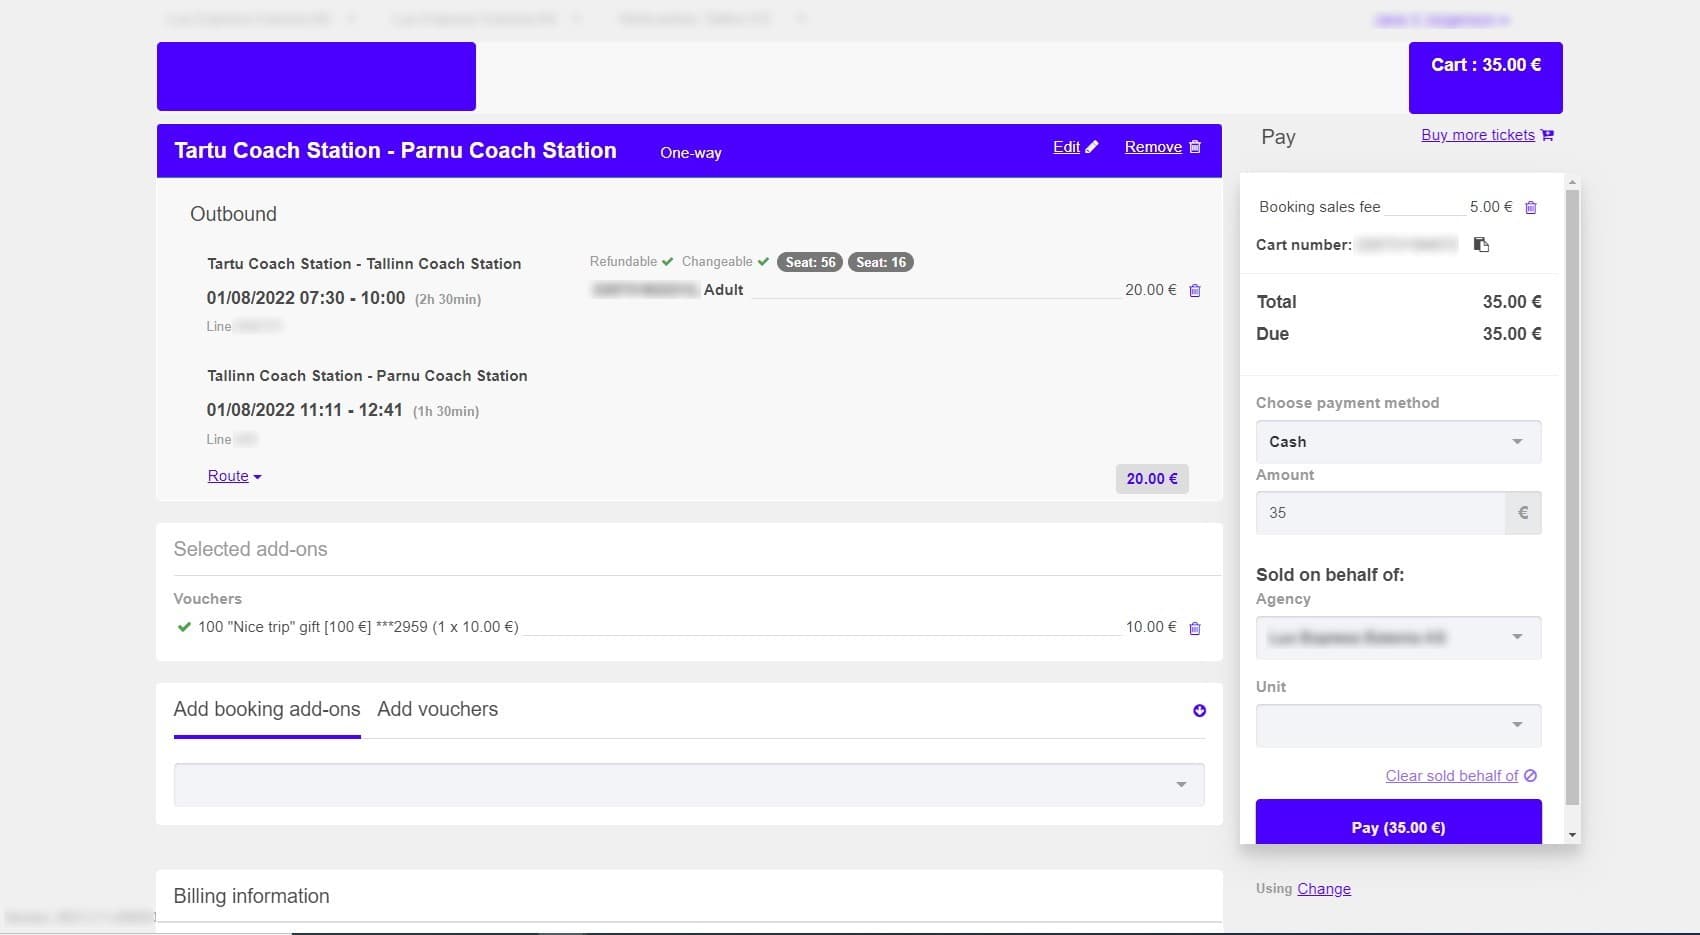Delete the booking sales fee
1700x935 pixels.
pyautogui.click(x=1530, y=208)
